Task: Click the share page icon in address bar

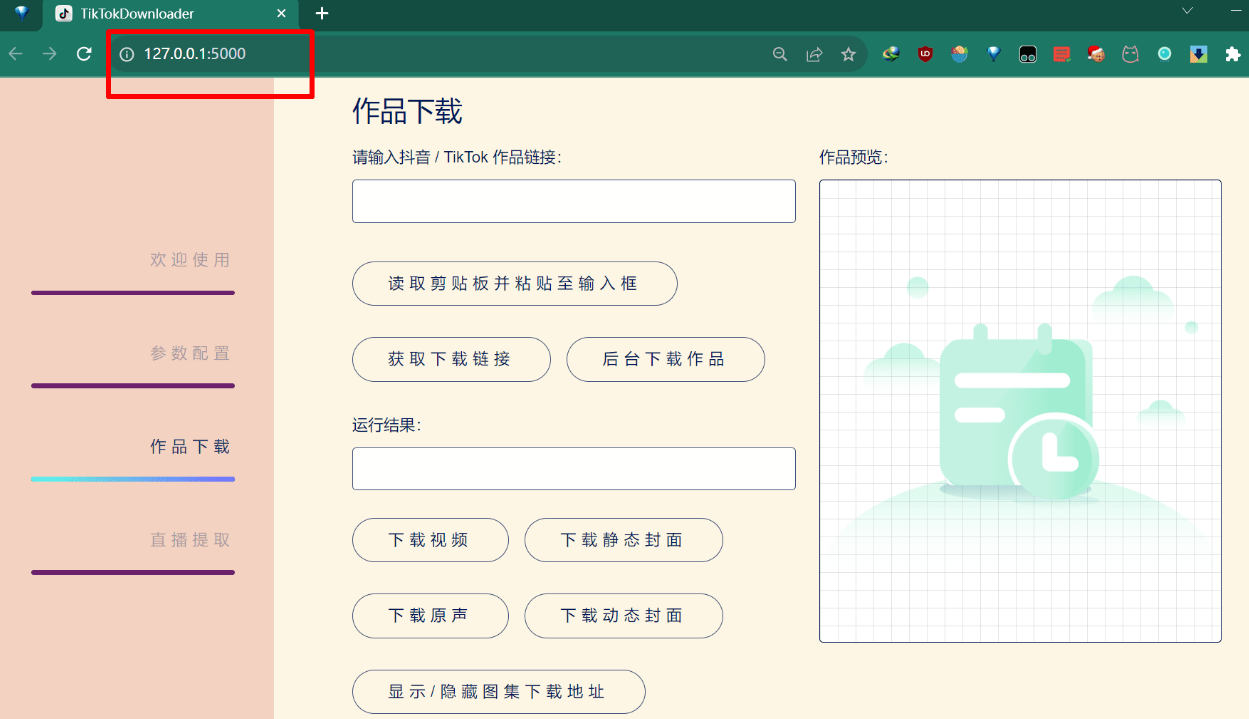Action: pyautogui.click(x=814, y=54)
